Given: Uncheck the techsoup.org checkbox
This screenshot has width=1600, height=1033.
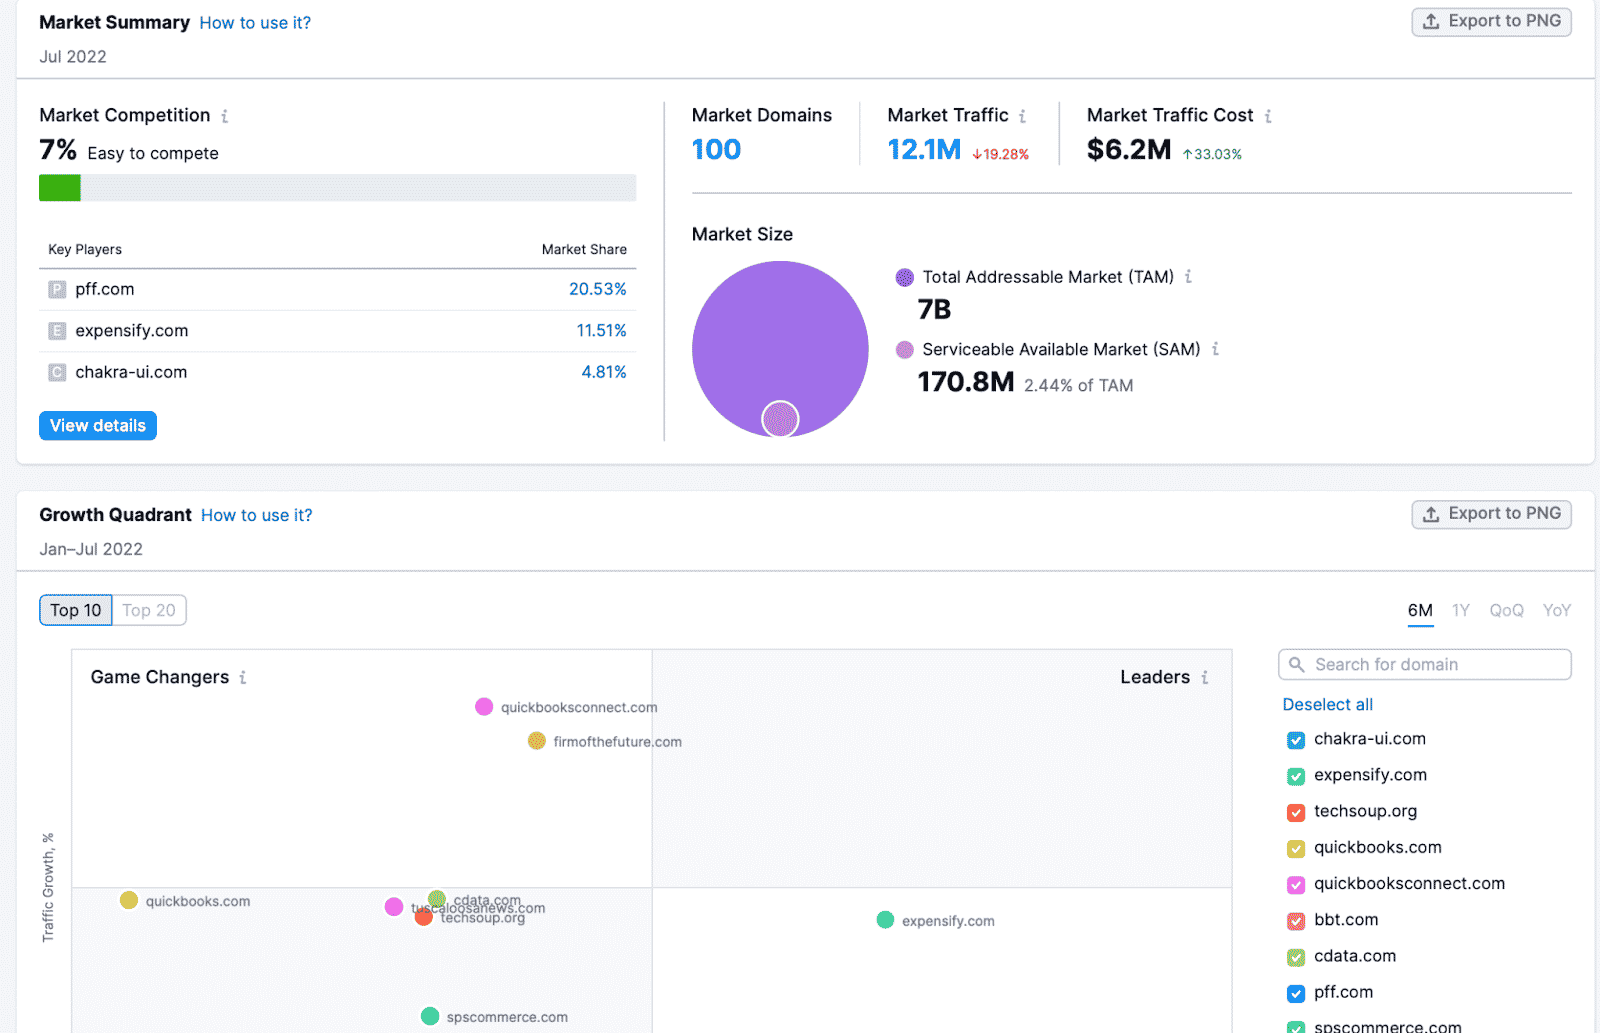Looking at the screenshot, I should (1296, 812).
